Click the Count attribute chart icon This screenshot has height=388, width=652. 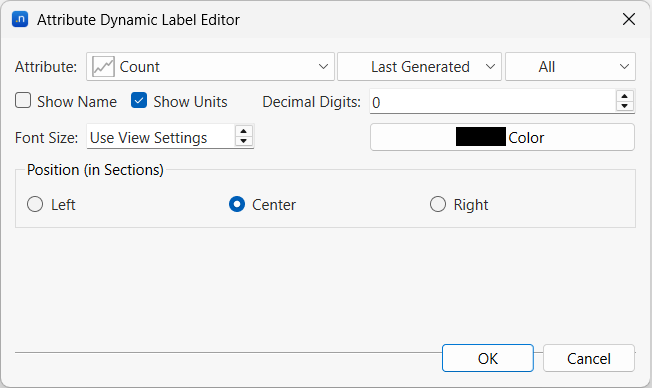pos(103,67)
